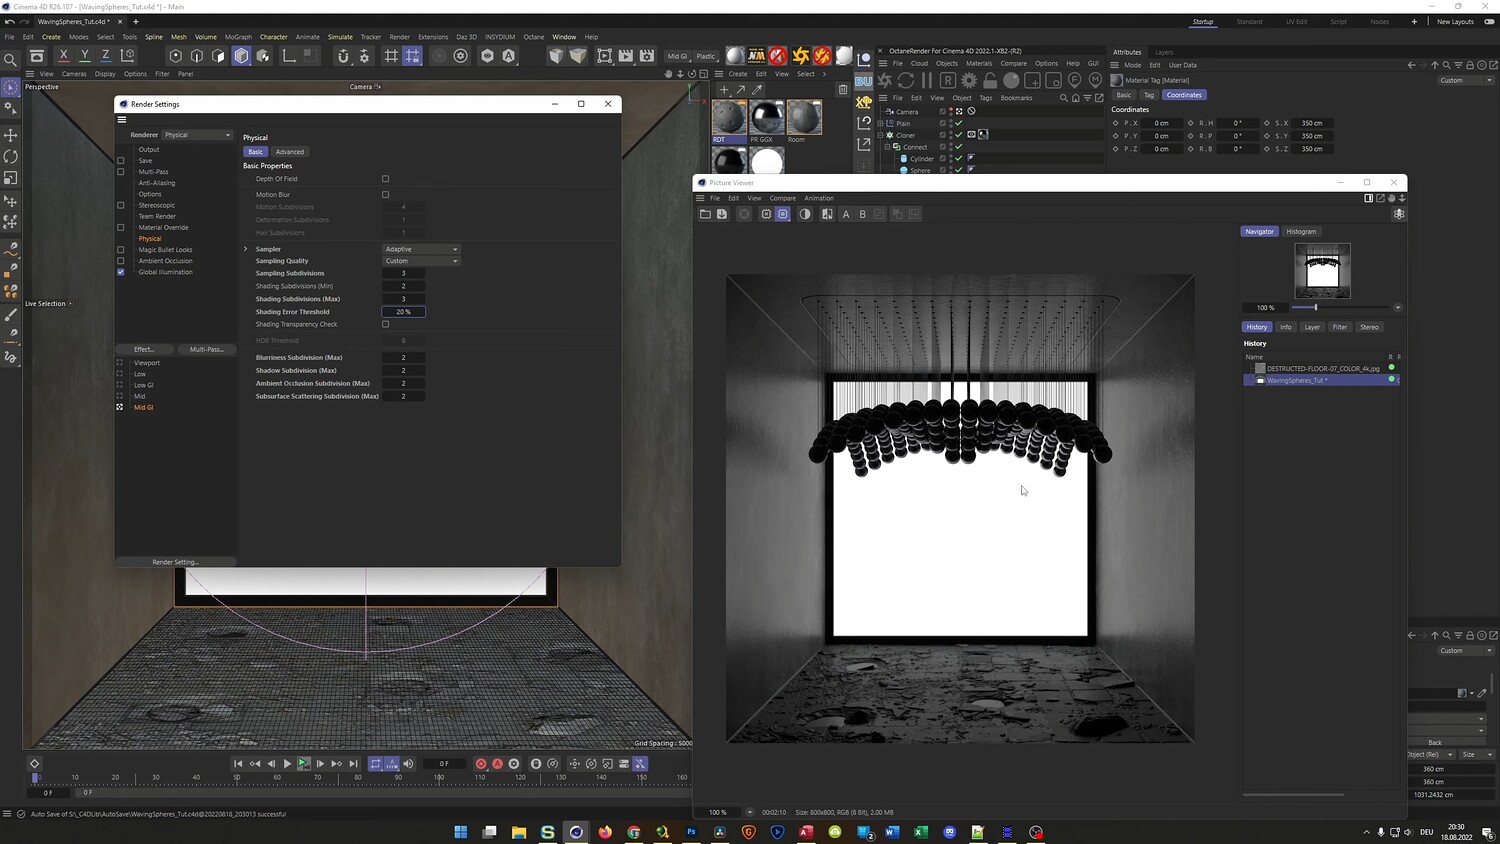The image size is (1500, 844).
Task: Open the MoGraph menu
Action: coord(238,37)
